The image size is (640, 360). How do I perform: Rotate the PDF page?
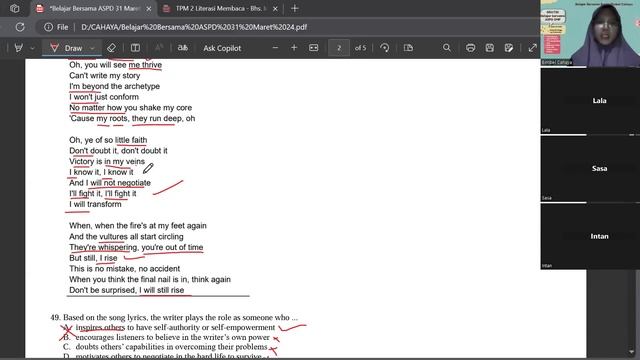384,48
